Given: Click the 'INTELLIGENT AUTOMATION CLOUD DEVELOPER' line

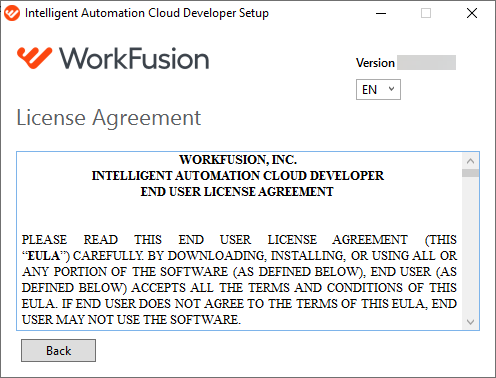Looking at the screenshot, I should click(238, 176).
